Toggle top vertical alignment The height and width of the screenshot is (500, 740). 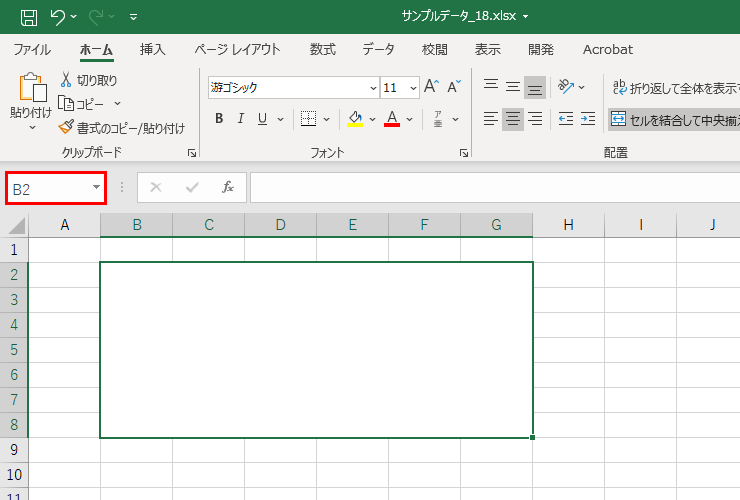[x=491, y=87]
